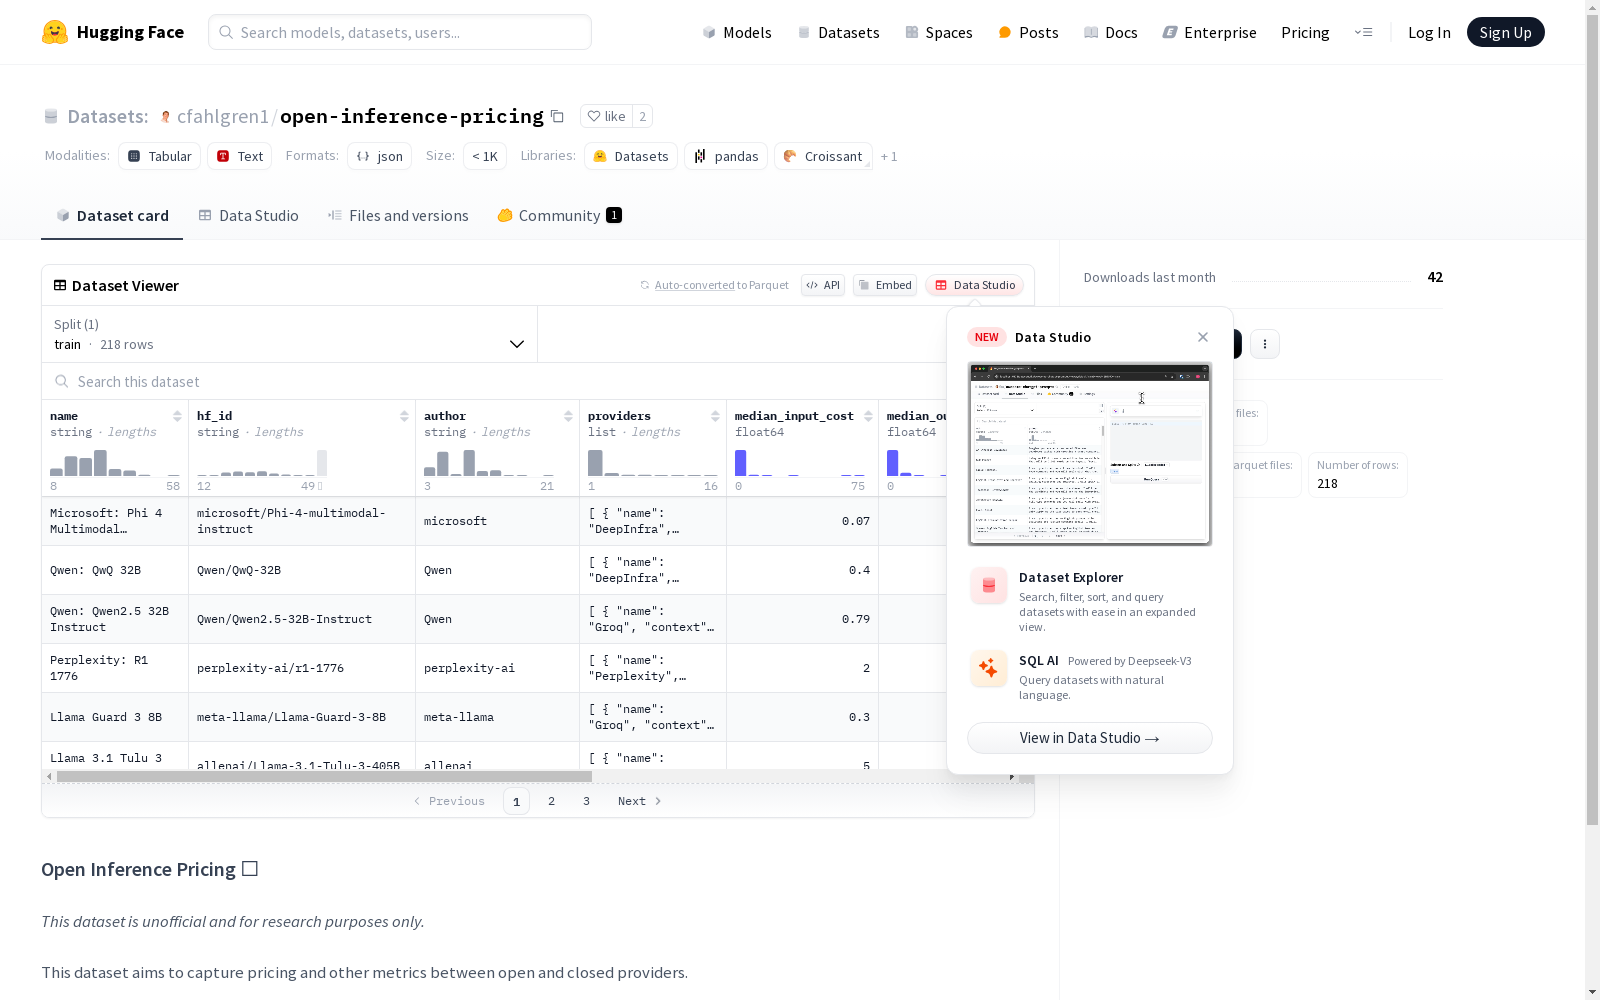Screen dimensions: 1600x1000
Task: Click the cell "perplexity-ai/r1-1776"
Action: pos(302,668)
